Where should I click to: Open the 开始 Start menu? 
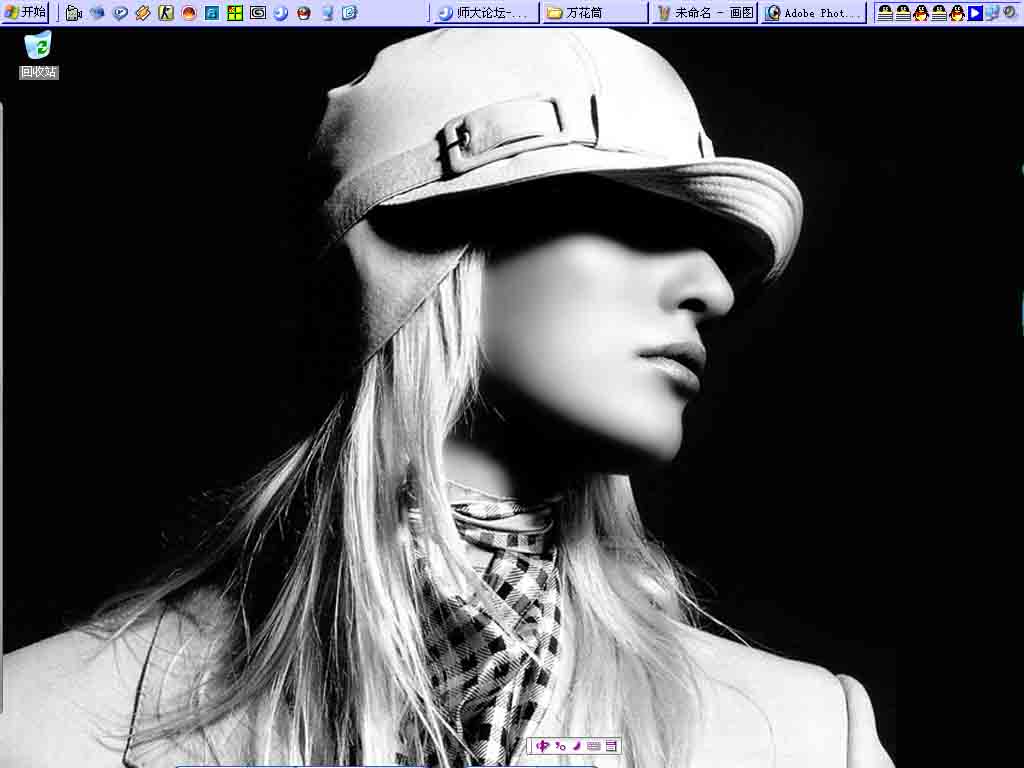pos(25,13)
